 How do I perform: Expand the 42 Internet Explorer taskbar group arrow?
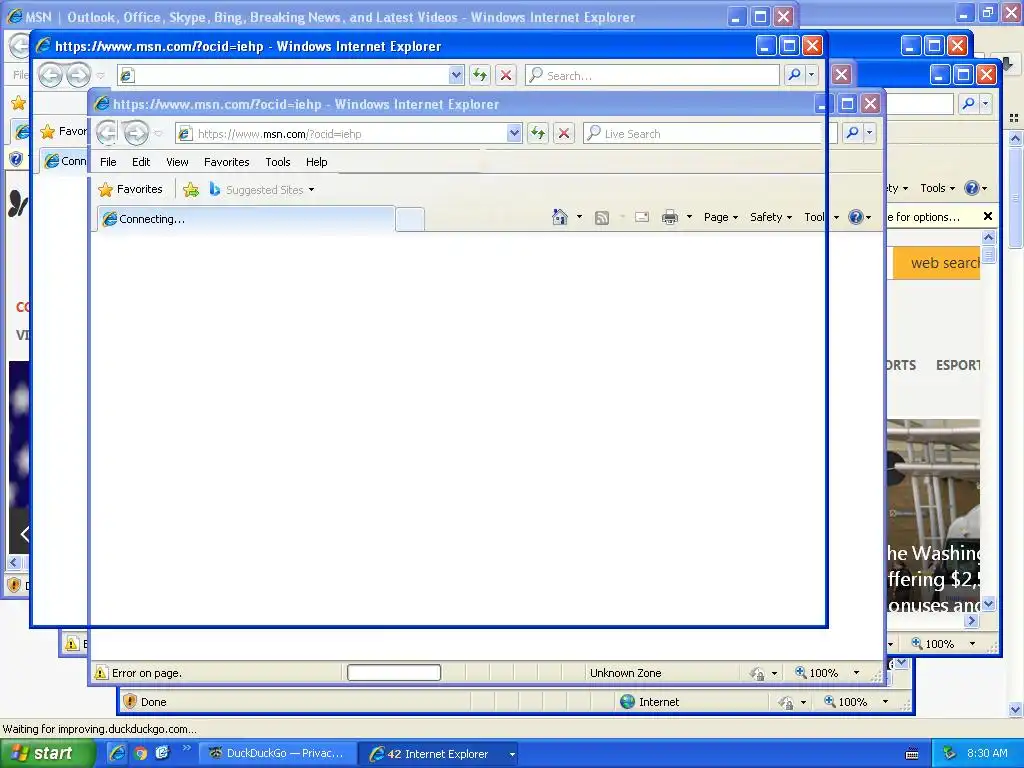tap(512, 754)
